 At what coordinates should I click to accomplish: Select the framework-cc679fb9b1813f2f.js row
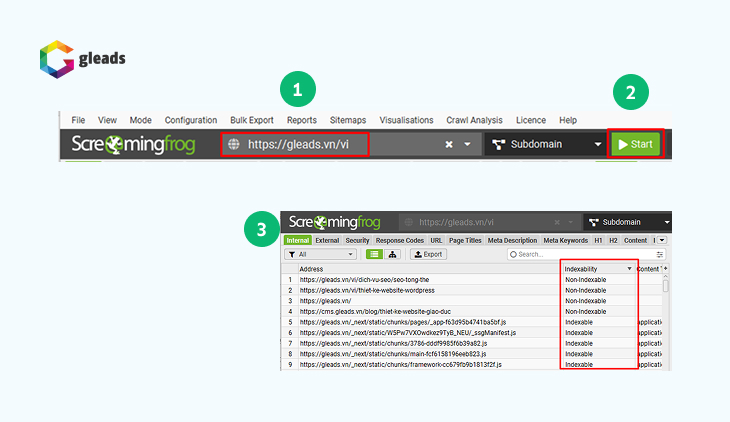tap(401, 365)
